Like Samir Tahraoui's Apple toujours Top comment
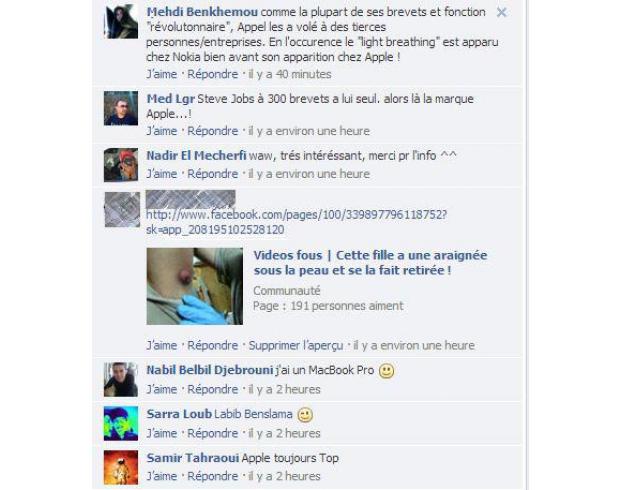620x490 pixels. [162, 476]
